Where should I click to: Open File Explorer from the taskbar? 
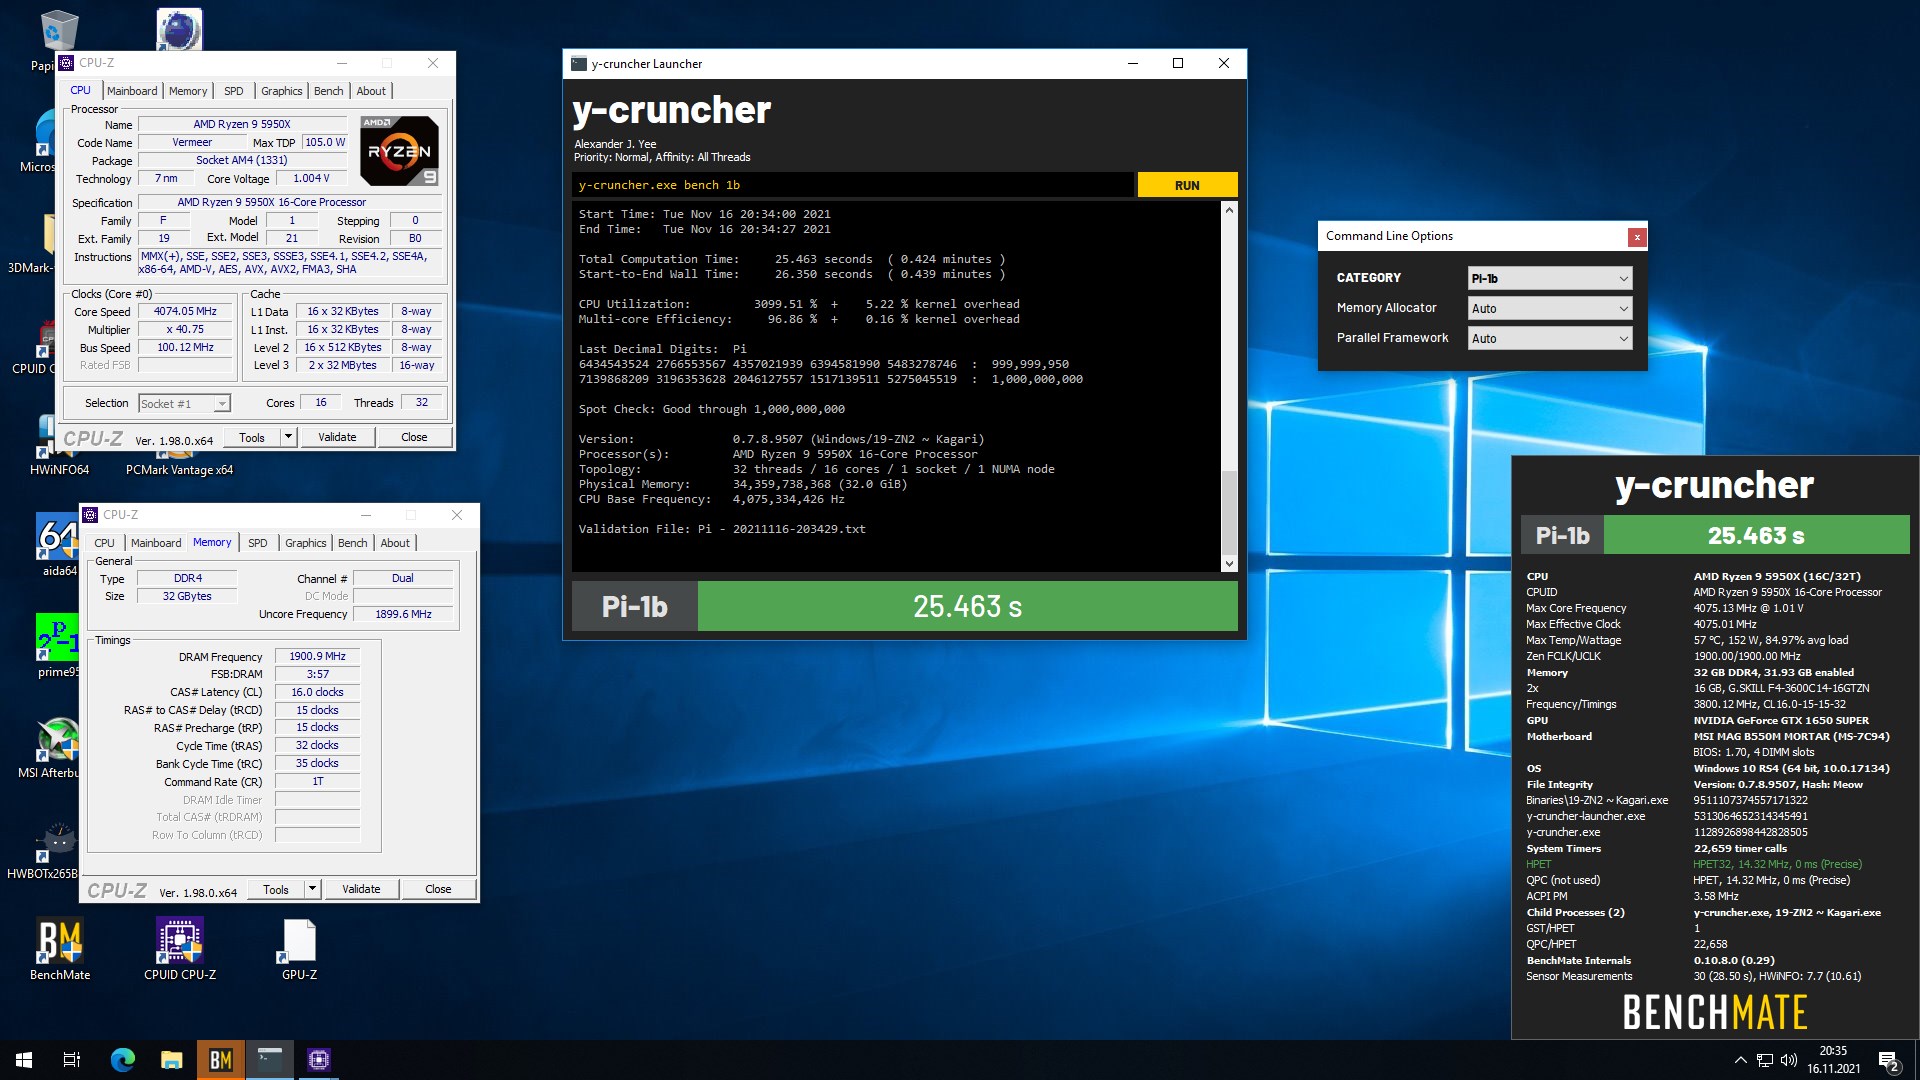point(171,1060)
